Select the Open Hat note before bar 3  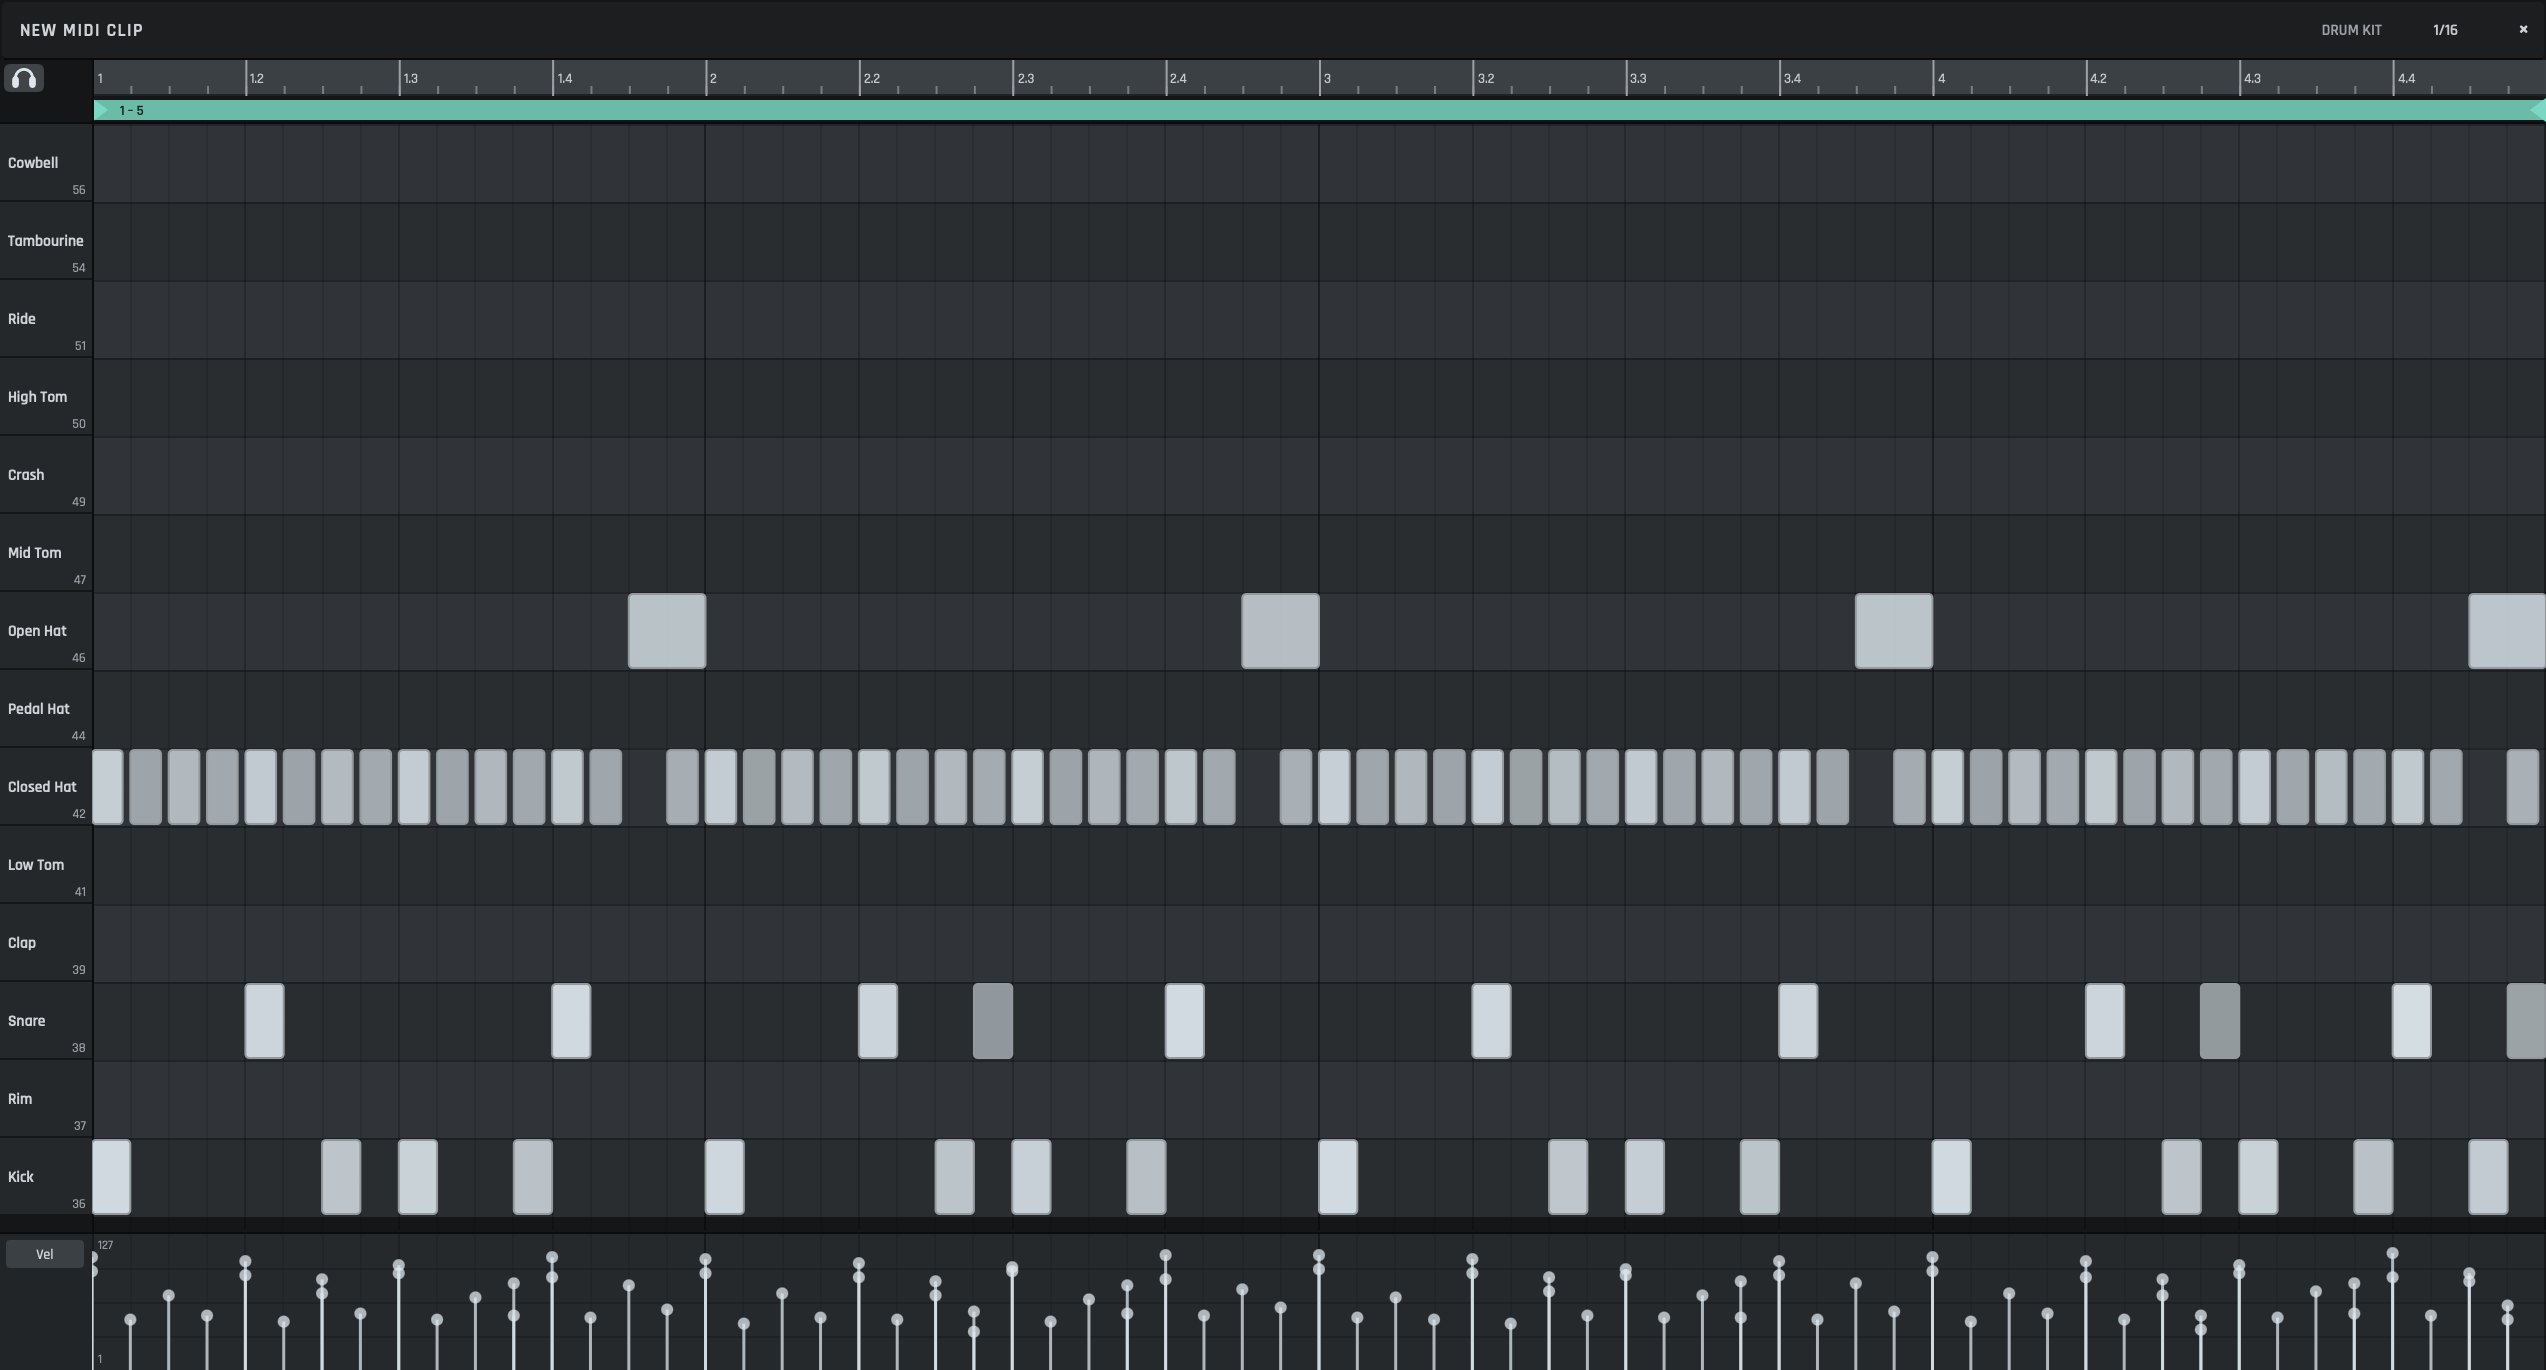[1280, 631]
